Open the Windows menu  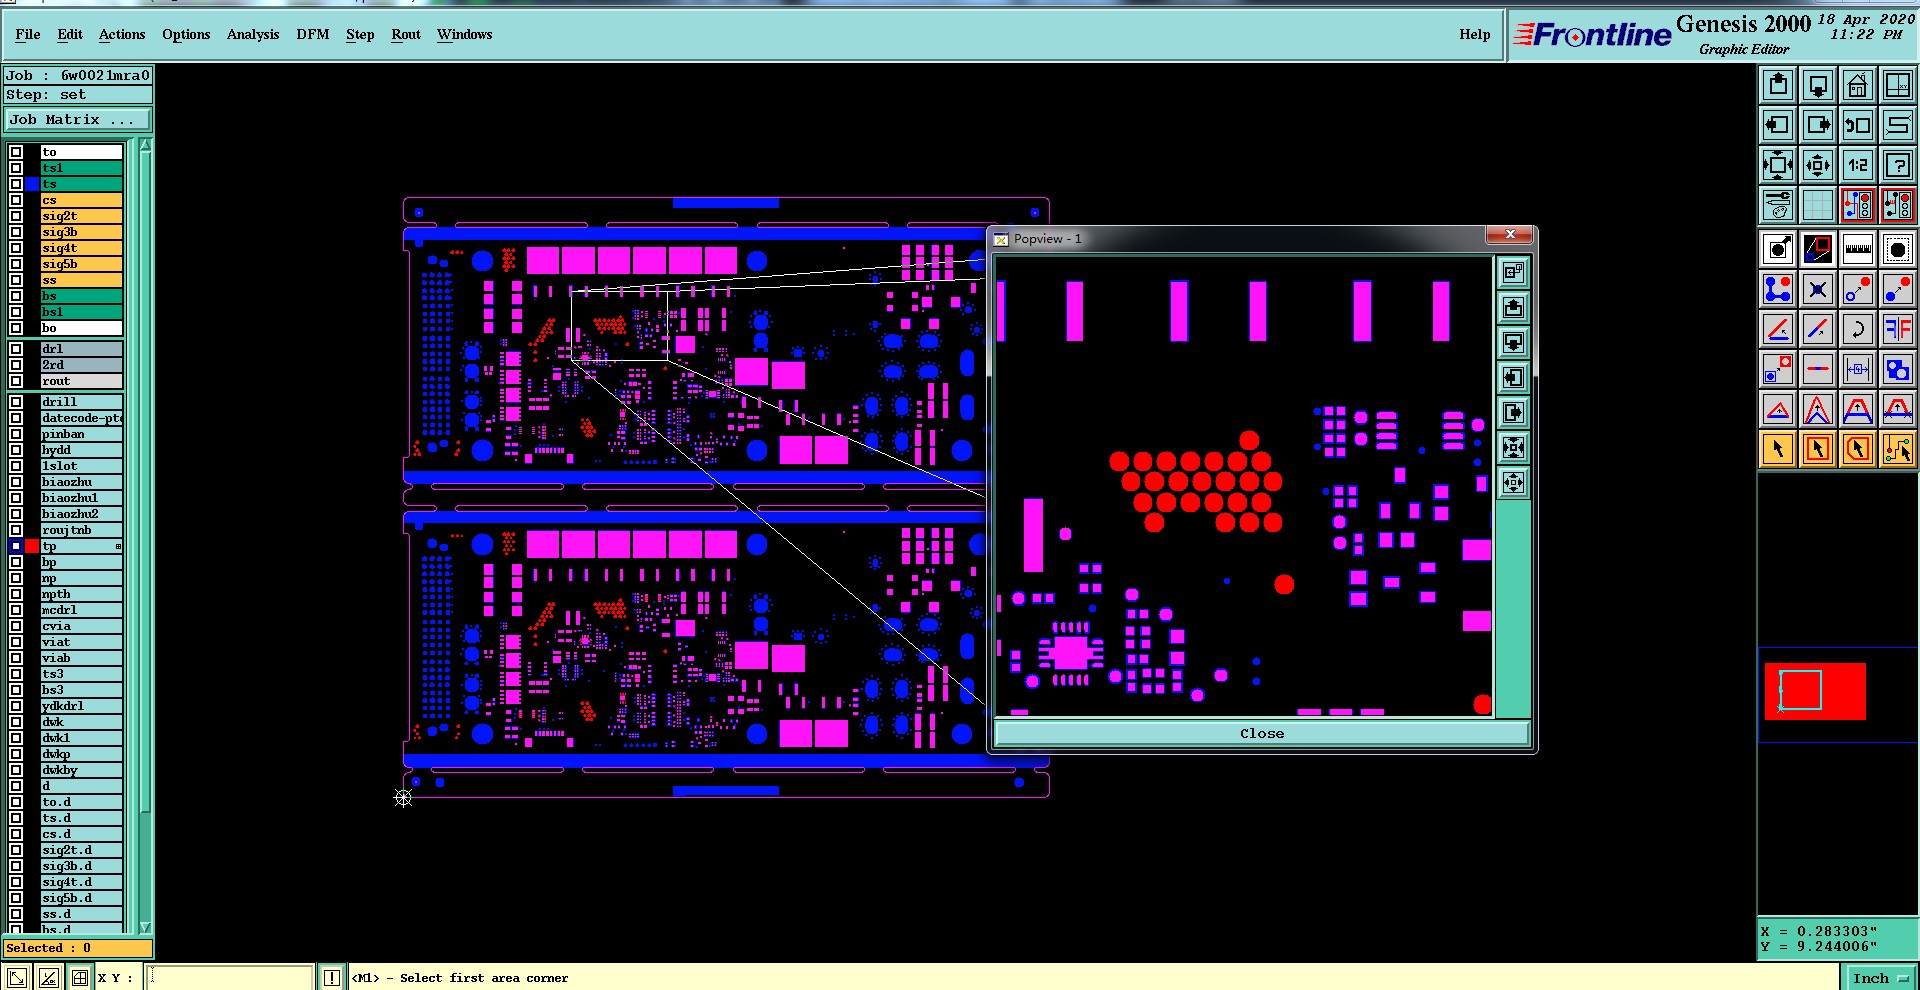pyautogui.click(x=465, y=34)
